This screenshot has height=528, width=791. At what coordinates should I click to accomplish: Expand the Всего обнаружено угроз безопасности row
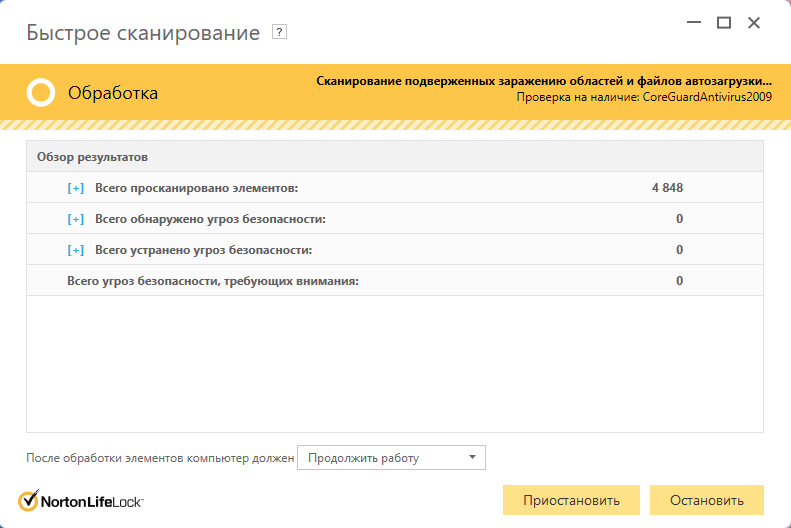76,219
